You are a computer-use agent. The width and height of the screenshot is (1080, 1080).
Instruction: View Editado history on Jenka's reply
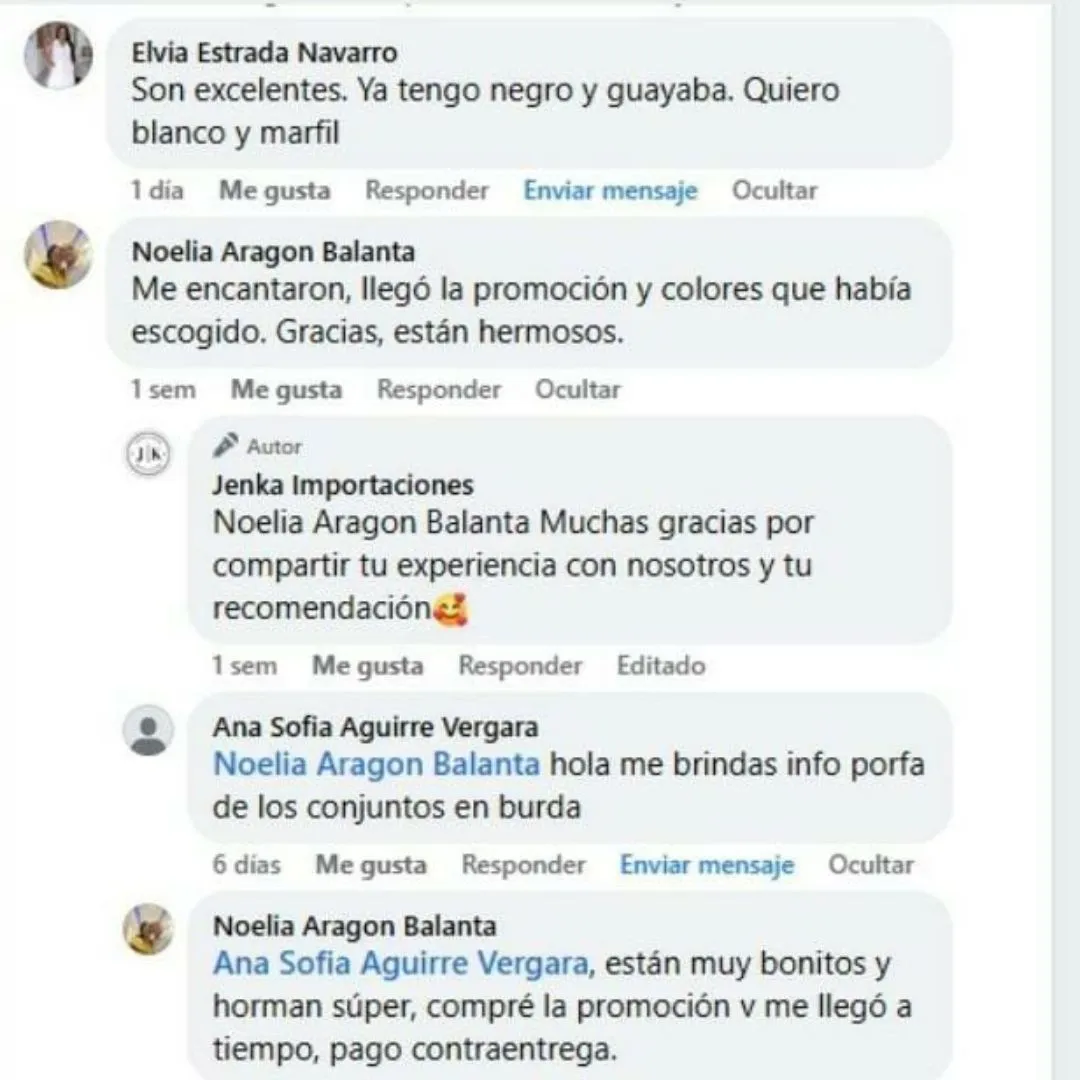point(661,665)
